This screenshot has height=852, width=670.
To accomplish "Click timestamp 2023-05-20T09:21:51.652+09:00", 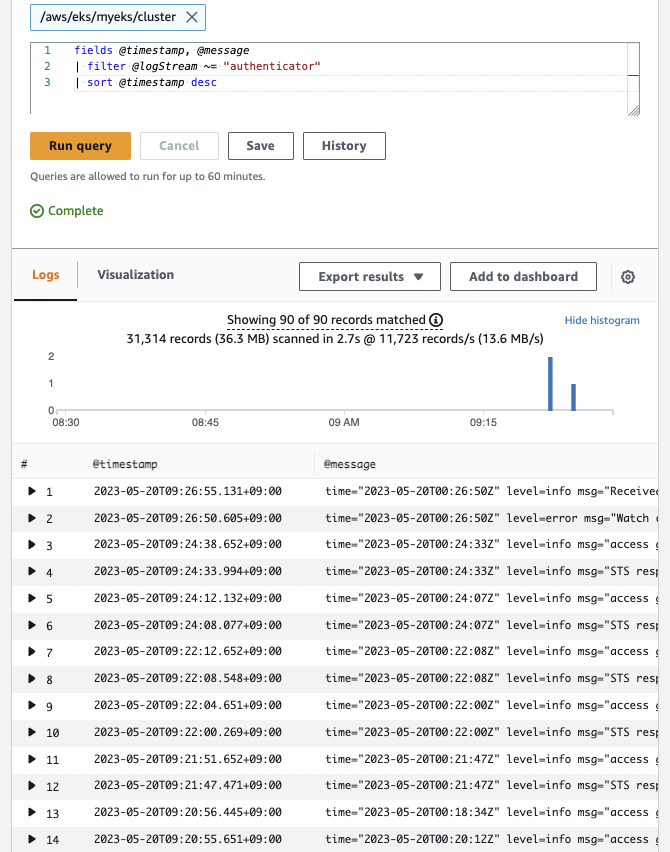I will pos(188,759).
